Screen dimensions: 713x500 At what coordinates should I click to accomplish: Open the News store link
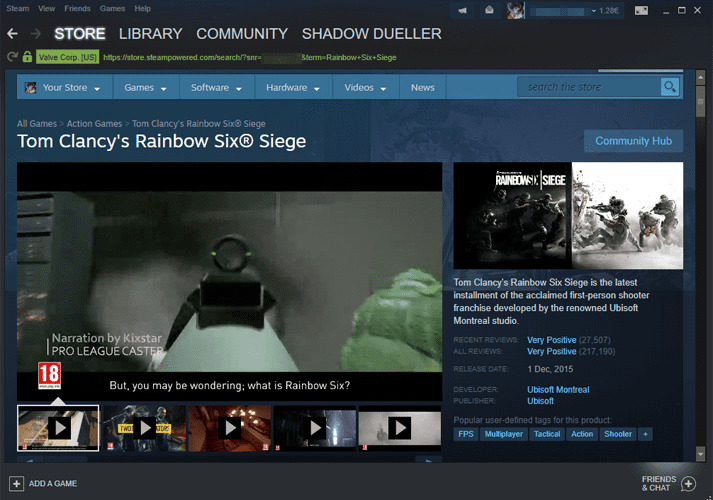click(422, 87)
